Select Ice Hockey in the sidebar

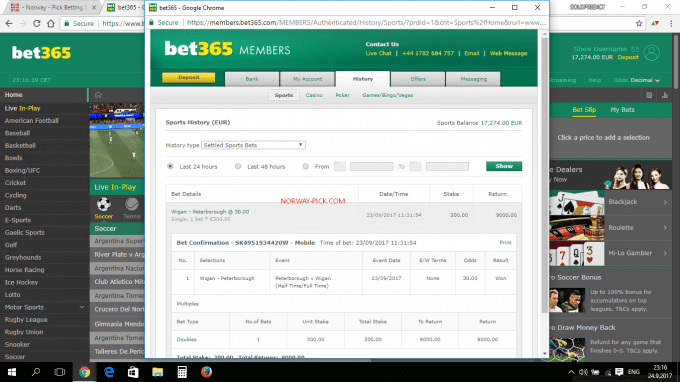pos(21,282)
